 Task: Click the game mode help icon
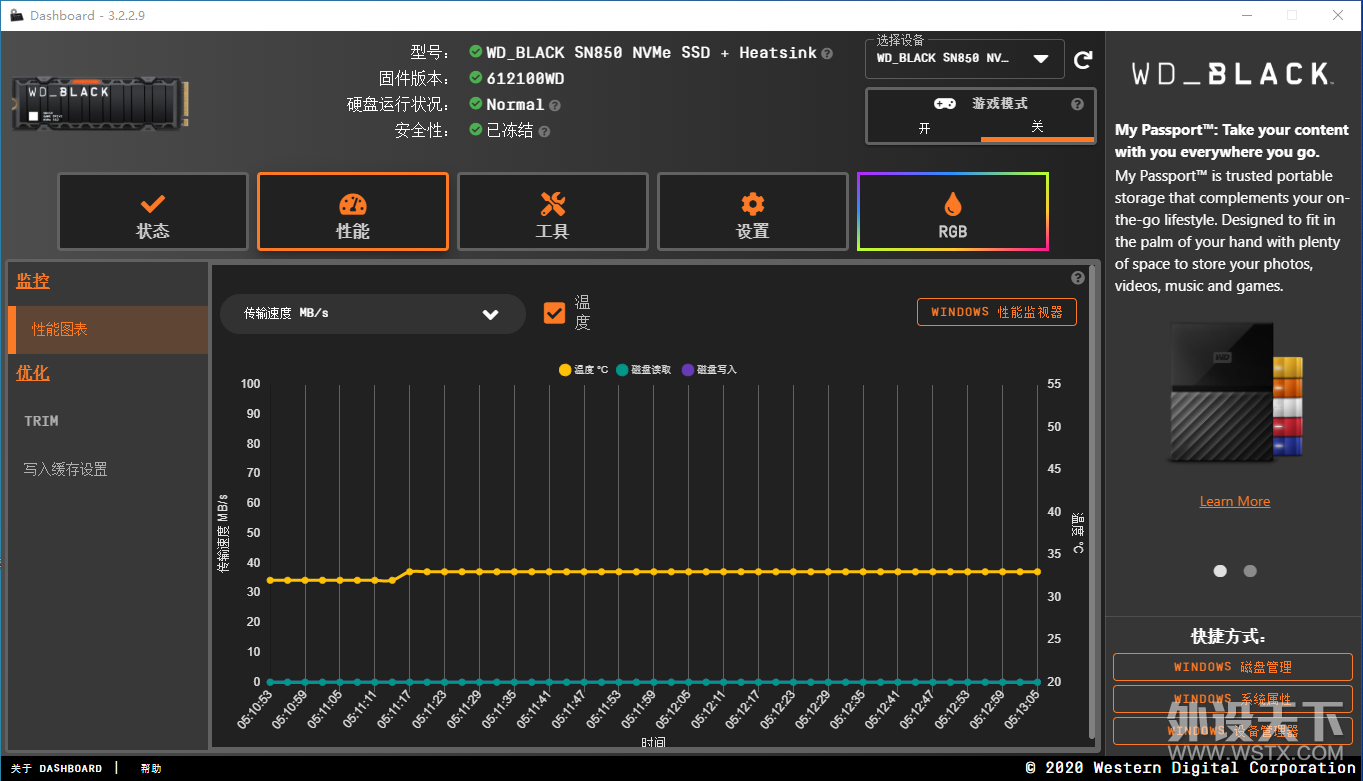pyautogui.click(x=1077, y=104)
